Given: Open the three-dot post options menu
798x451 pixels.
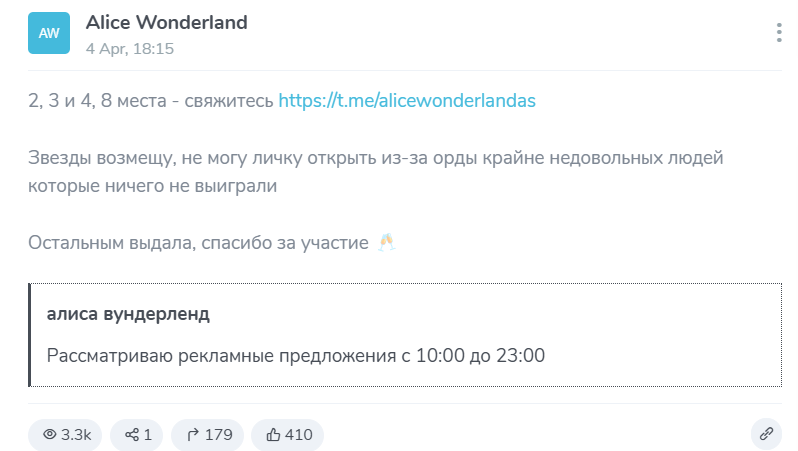Looking at the screenshot, I should click(x=779, y=33).
